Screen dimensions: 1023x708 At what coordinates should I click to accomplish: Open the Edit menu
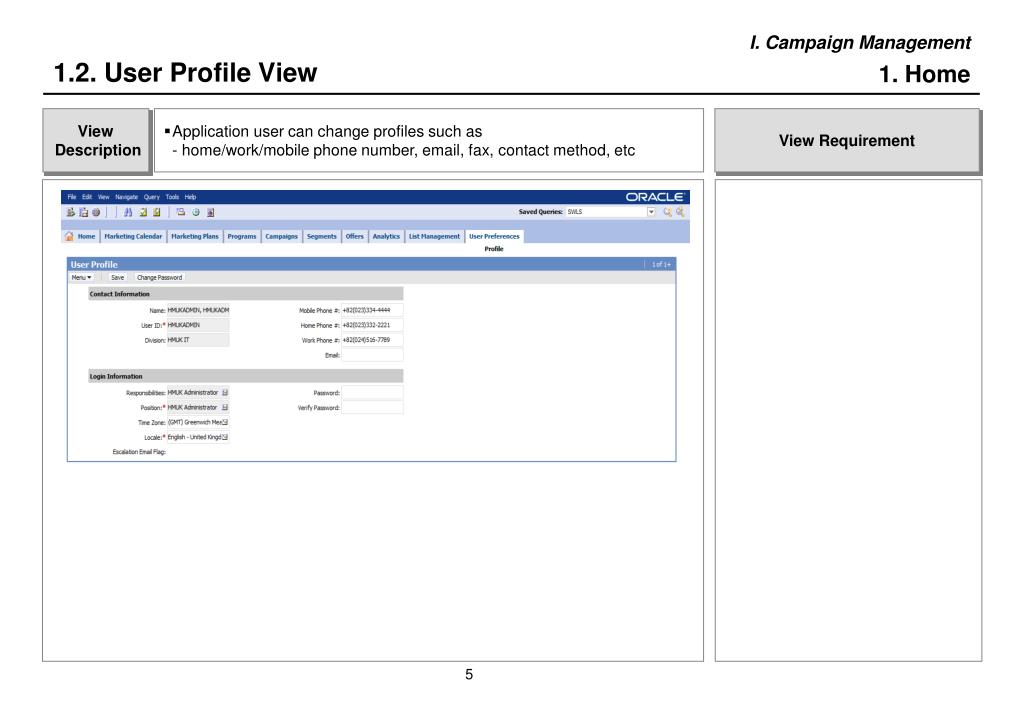[87, 197]
